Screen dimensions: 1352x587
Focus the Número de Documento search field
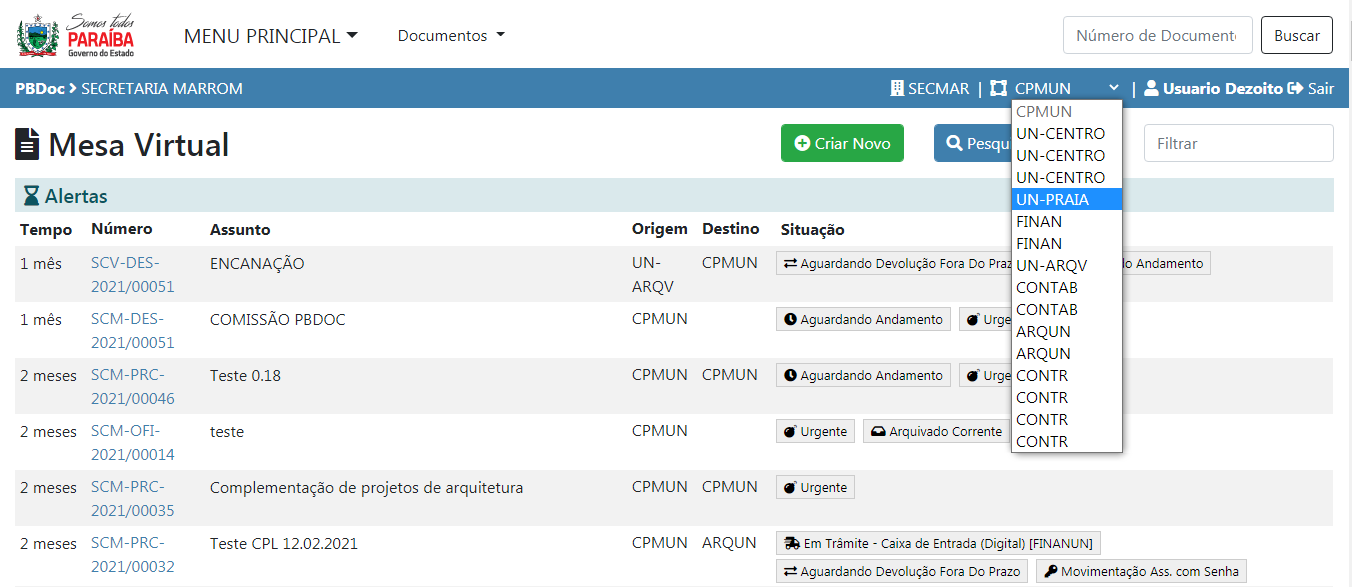pos(1157,36)
